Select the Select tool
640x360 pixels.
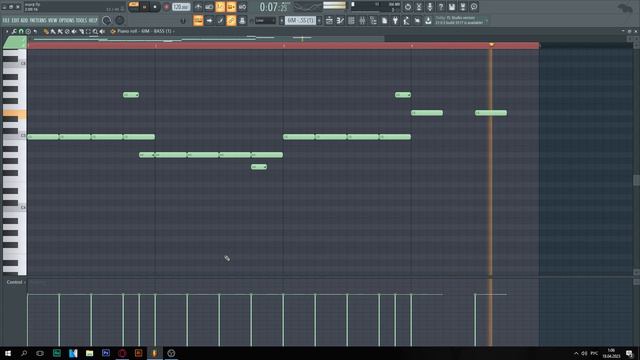(88, 31)
